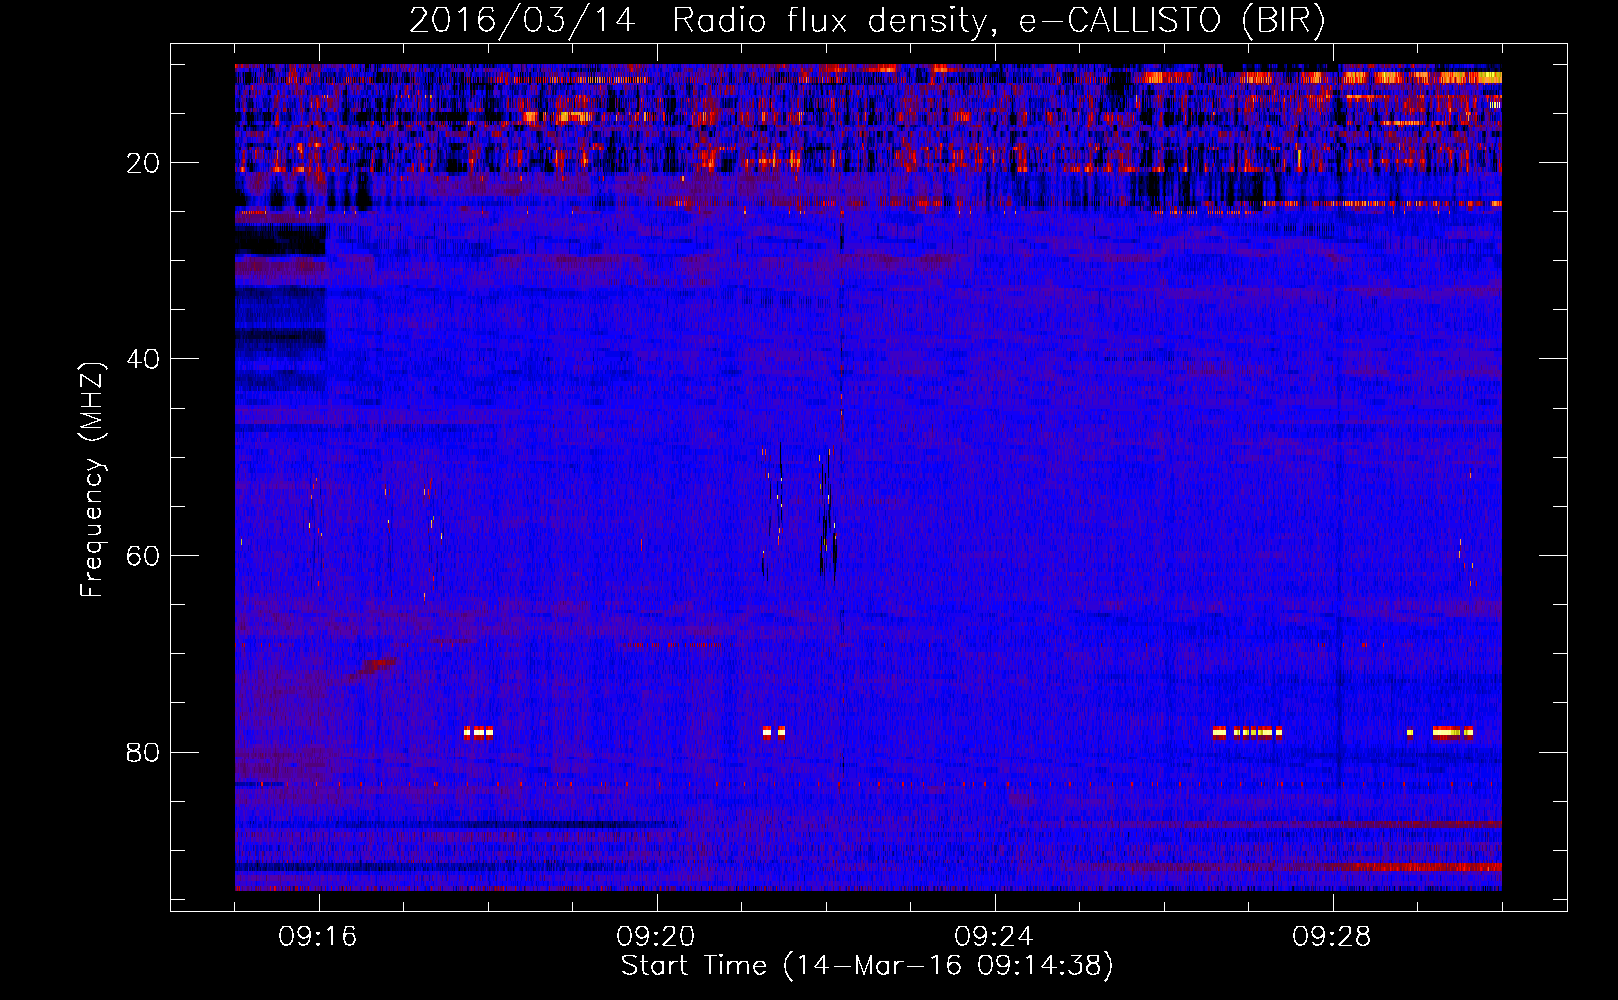This screenshot has width=1618, height=1000.
Task: Click the '09:24' time tick label
Action: point(994,937)
